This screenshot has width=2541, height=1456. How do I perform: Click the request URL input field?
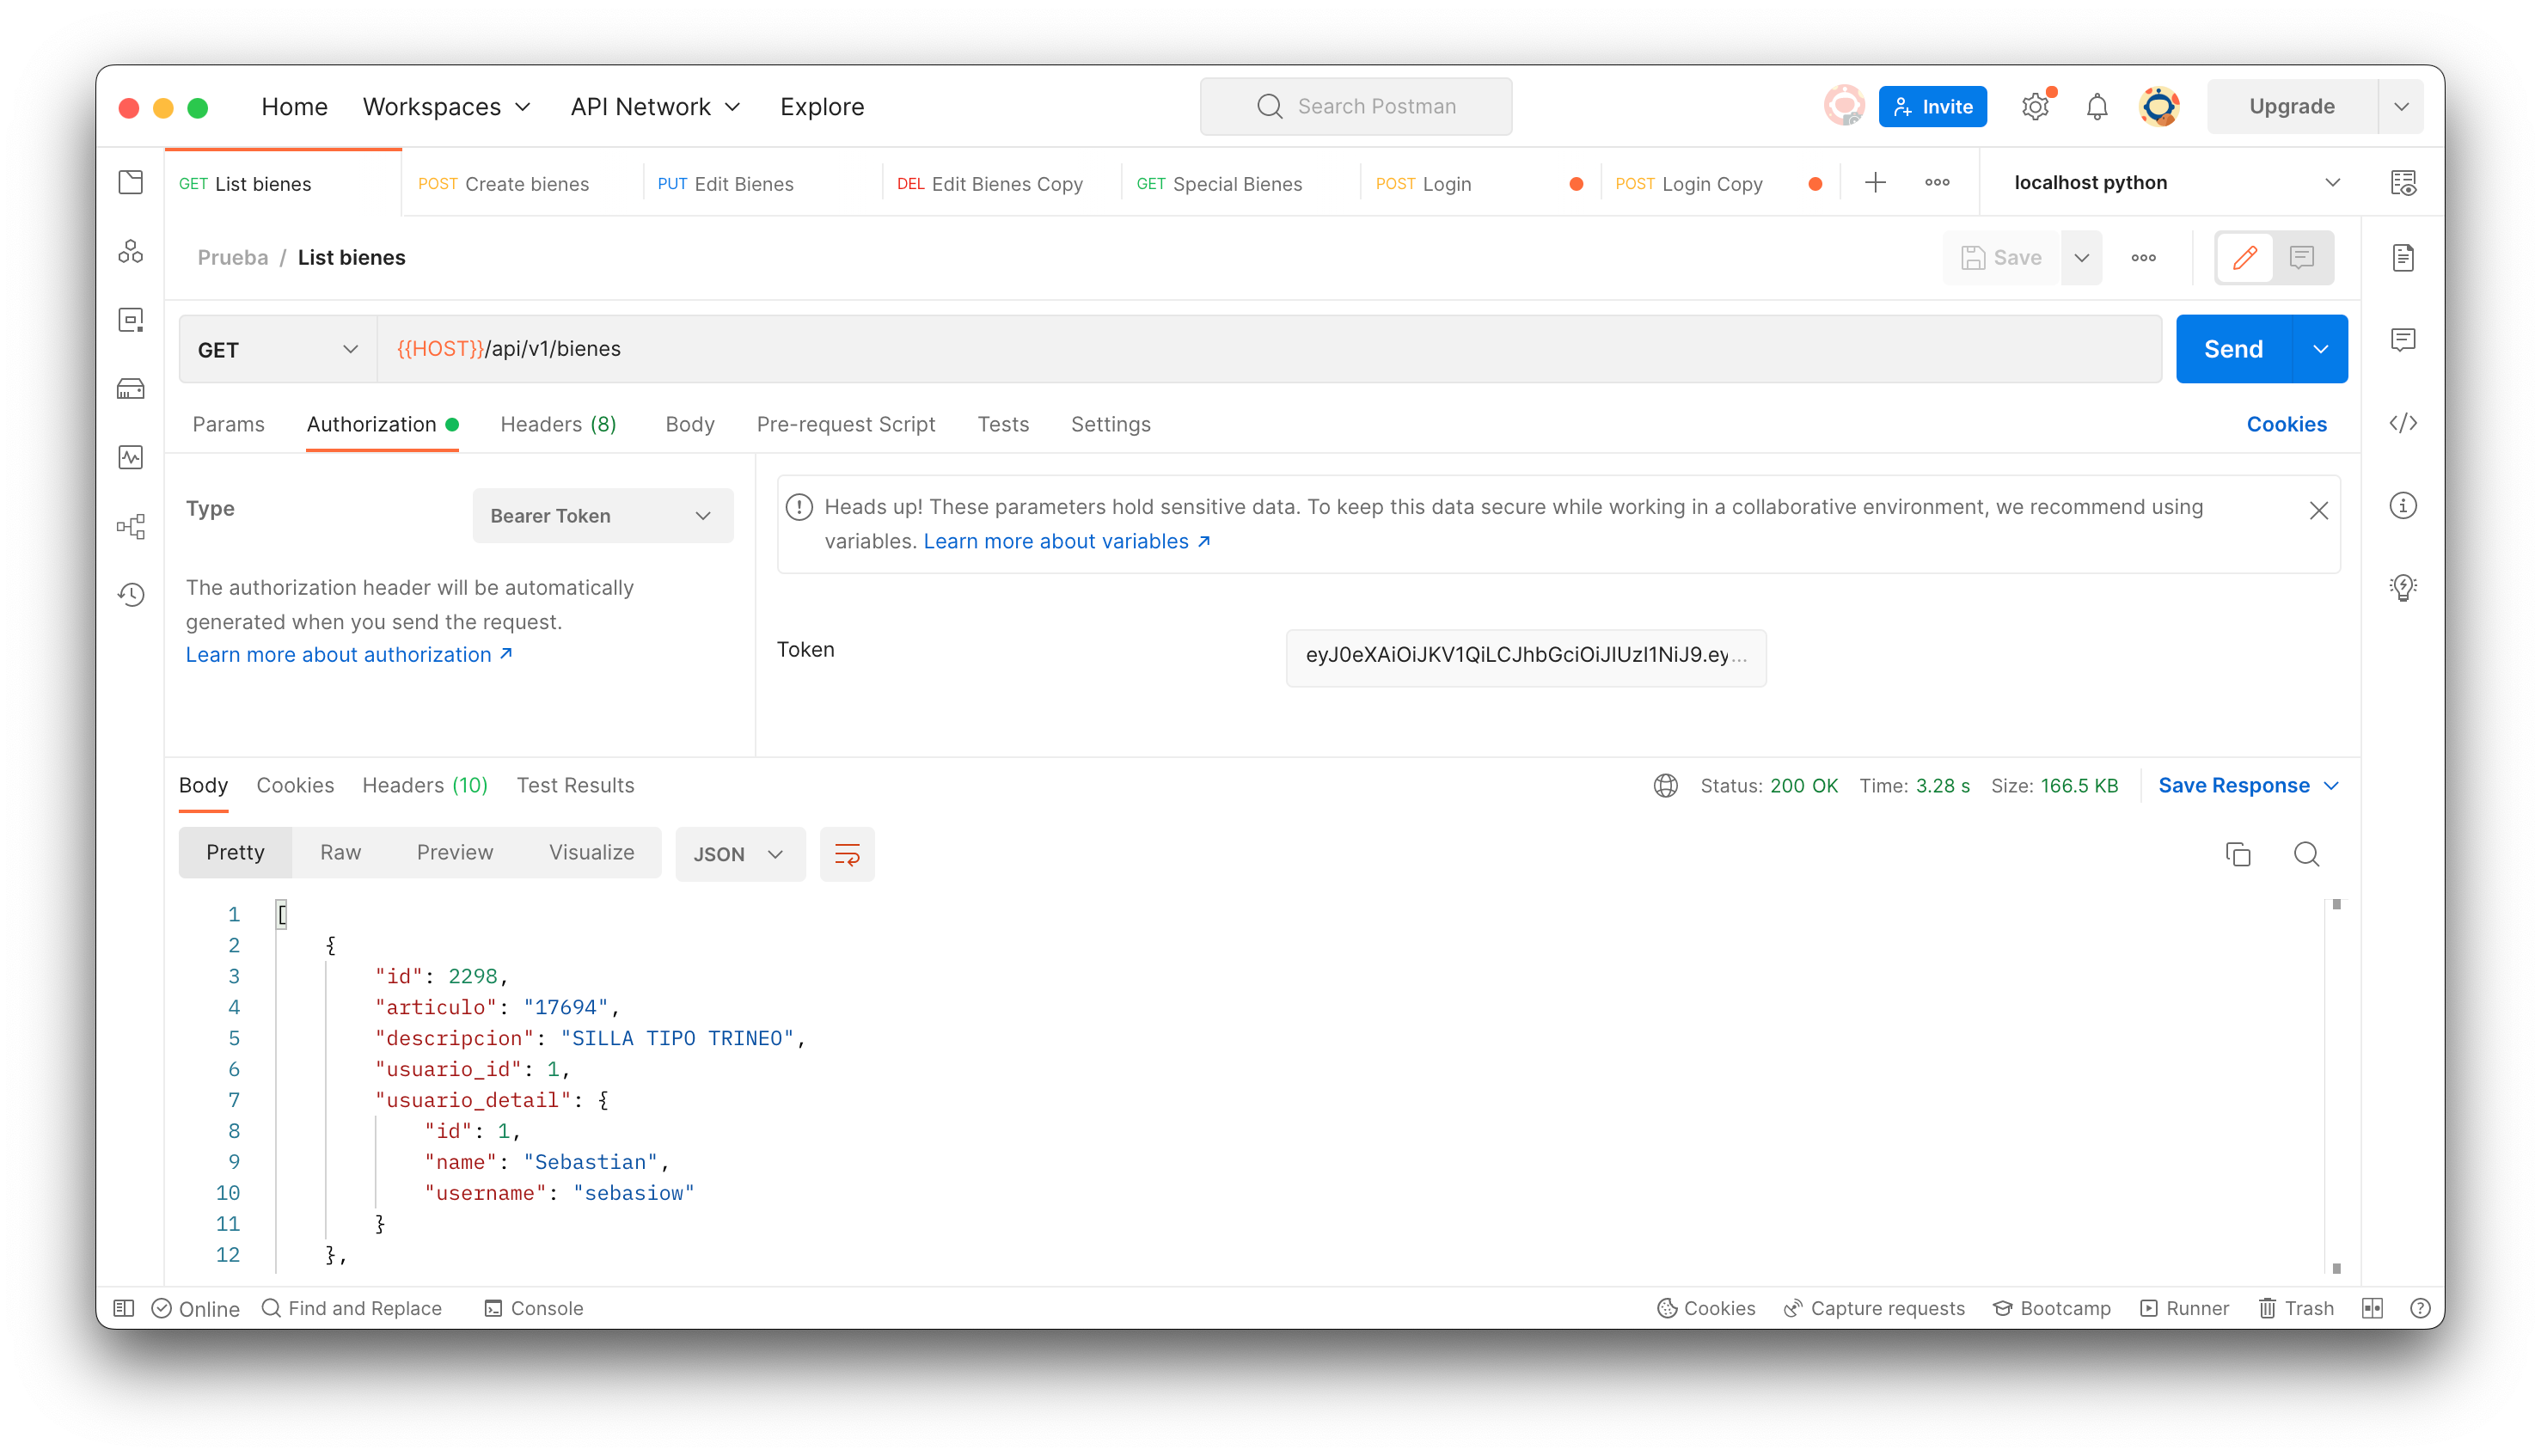point(900,348)
